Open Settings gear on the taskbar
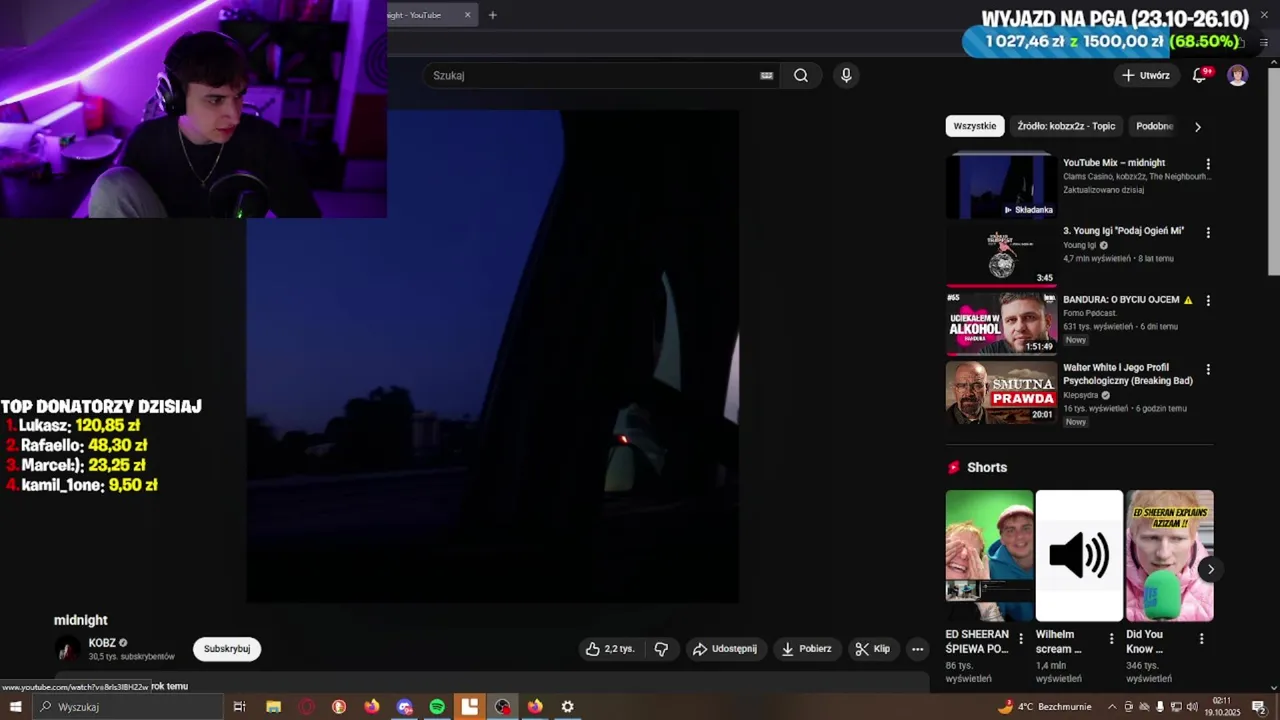 pyautogui.click(x=567, y=707)
